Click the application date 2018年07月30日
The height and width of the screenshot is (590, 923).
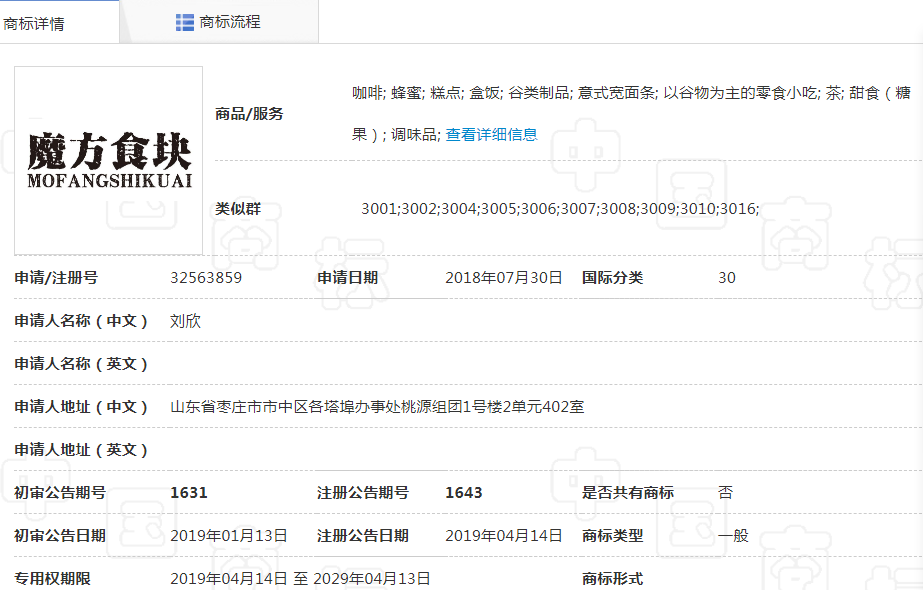(x=504, y=278)
